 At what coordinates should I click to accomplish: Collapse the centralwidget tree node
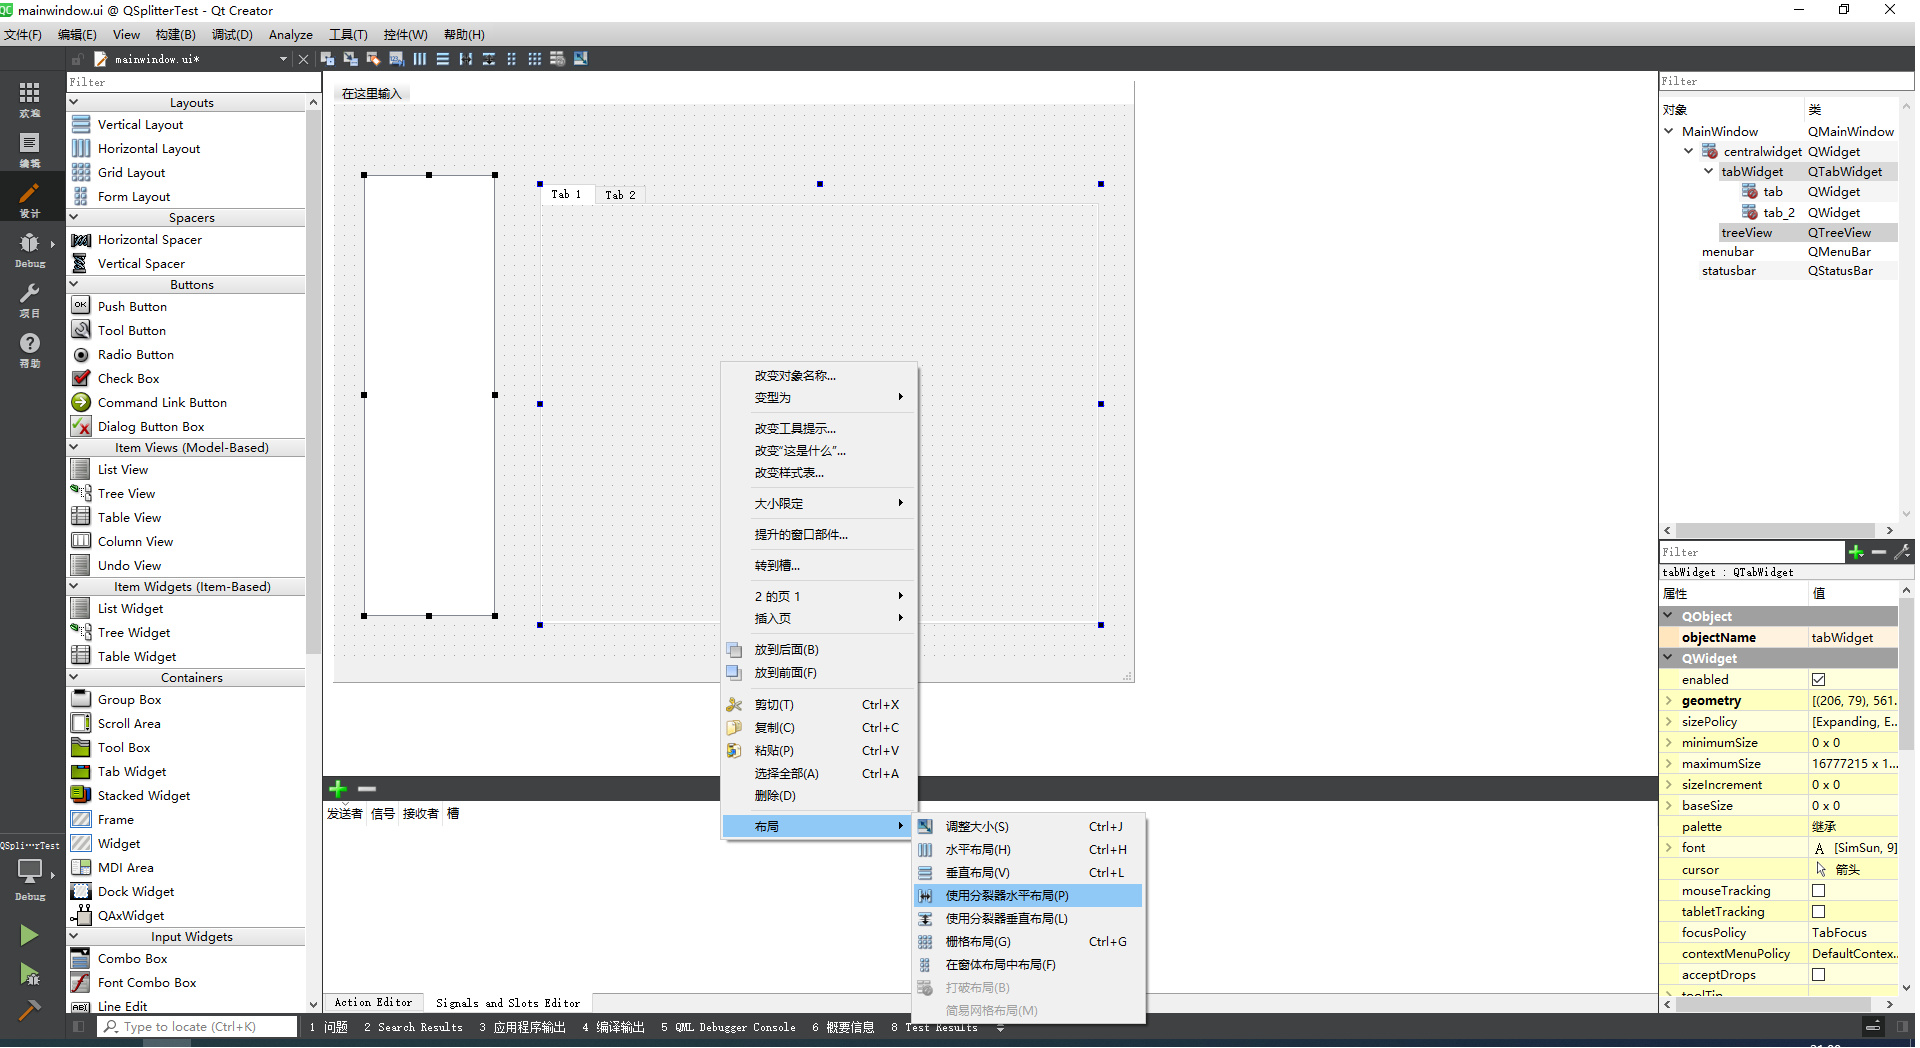[x=1689, y=151]
